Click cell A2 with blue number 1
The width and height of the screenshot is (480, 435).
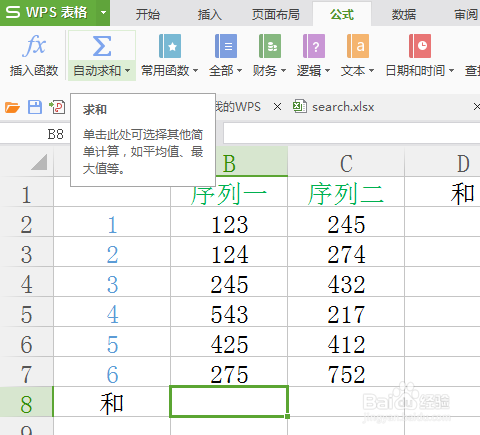[x=112, y=222]
